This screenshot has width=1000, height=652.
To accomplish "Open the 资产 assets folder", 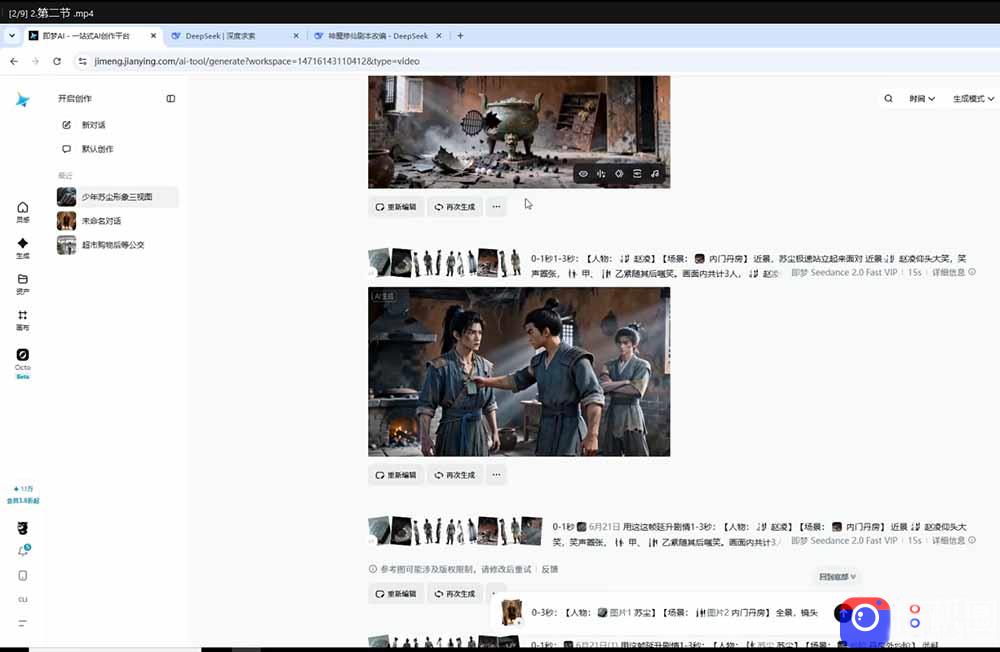I will point(22,284).
